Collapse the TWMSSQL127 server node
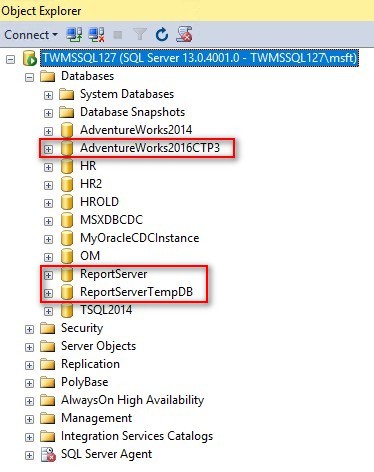The image size is (374, 472). click(11, 59)
